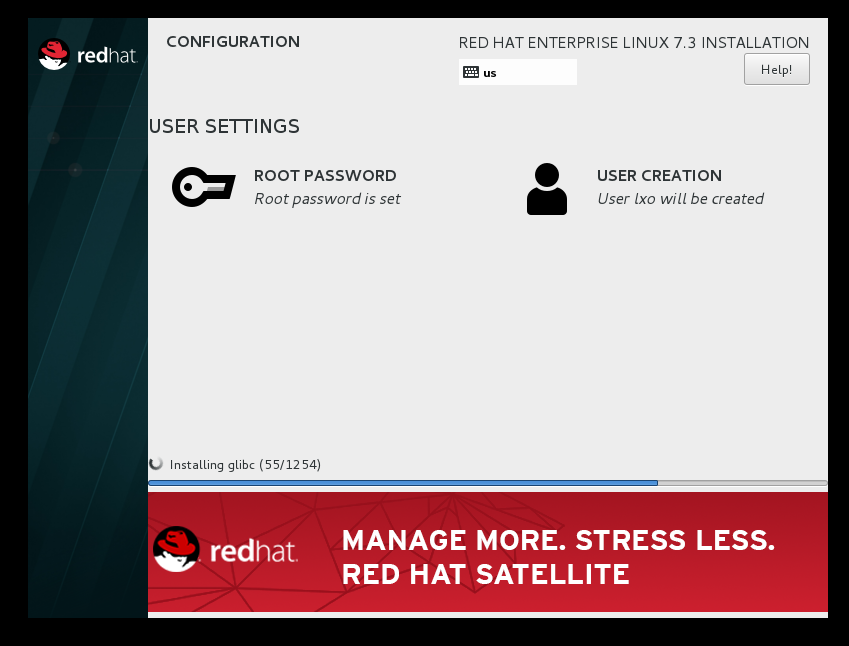Open the ROOT PASSWORD settings
The image size is (849, 646).
point(325,175)
